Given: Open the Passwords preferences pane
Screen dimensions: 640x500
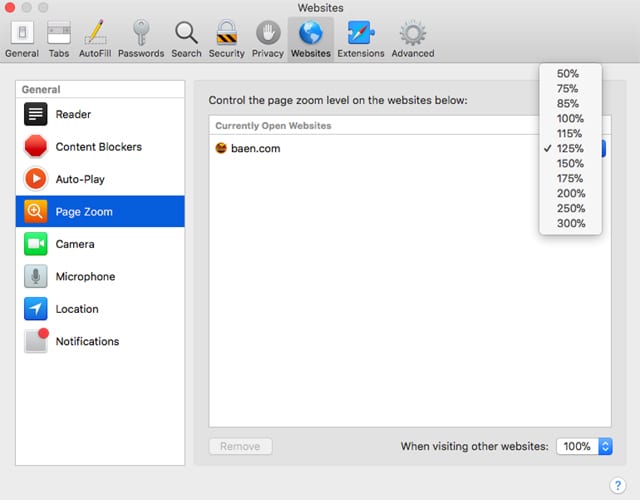Looking at the screenshot, I should (x=142, y=38).
